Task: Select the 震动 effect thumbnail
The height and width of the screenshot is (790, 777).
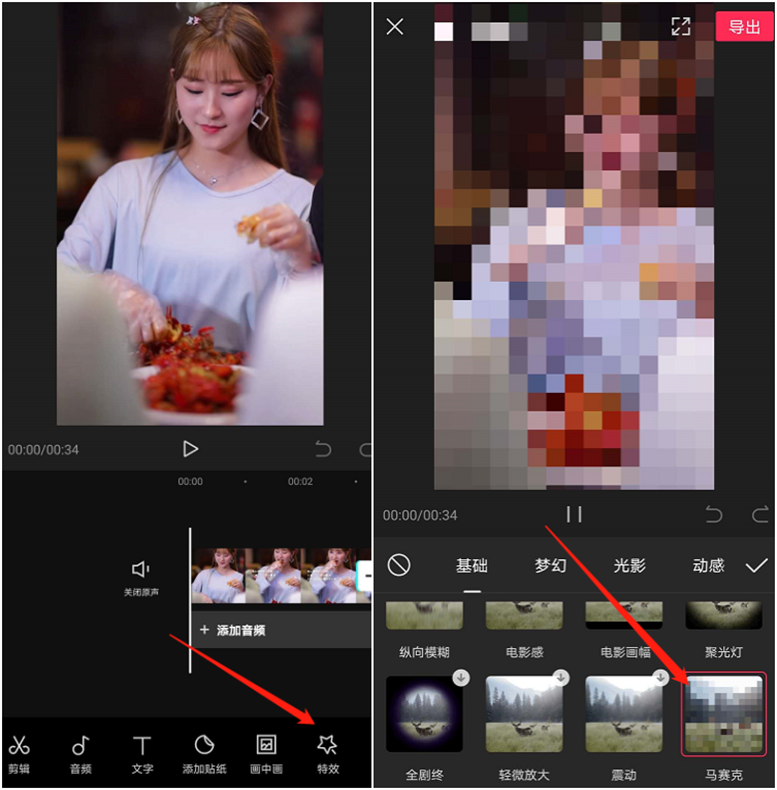Action: (624, 714)
